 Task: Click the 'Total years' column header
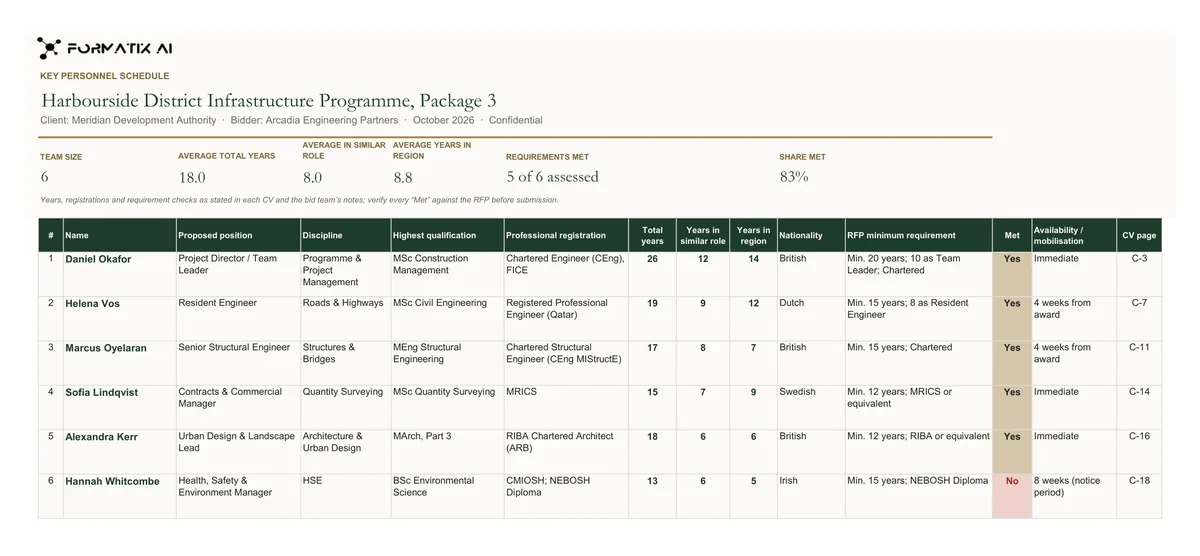pos(652,236)
